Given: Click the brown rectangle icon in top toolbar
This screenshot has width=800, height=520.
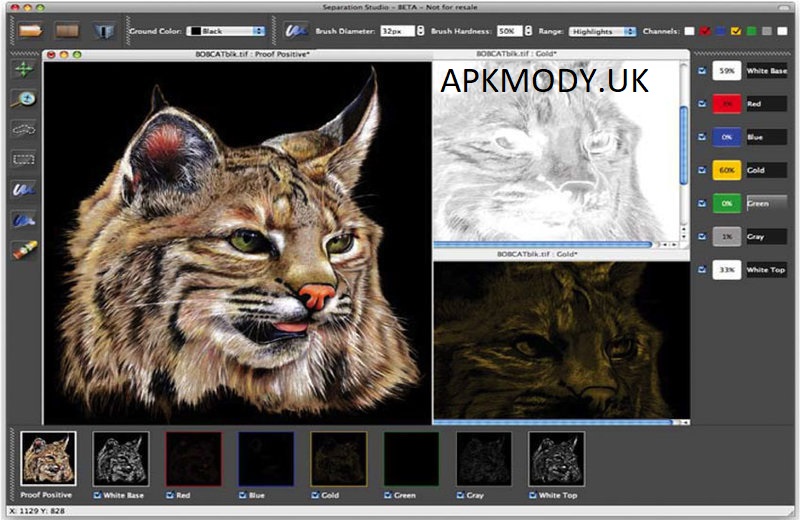Looking at the screenshot, I should tap(67, 31).
